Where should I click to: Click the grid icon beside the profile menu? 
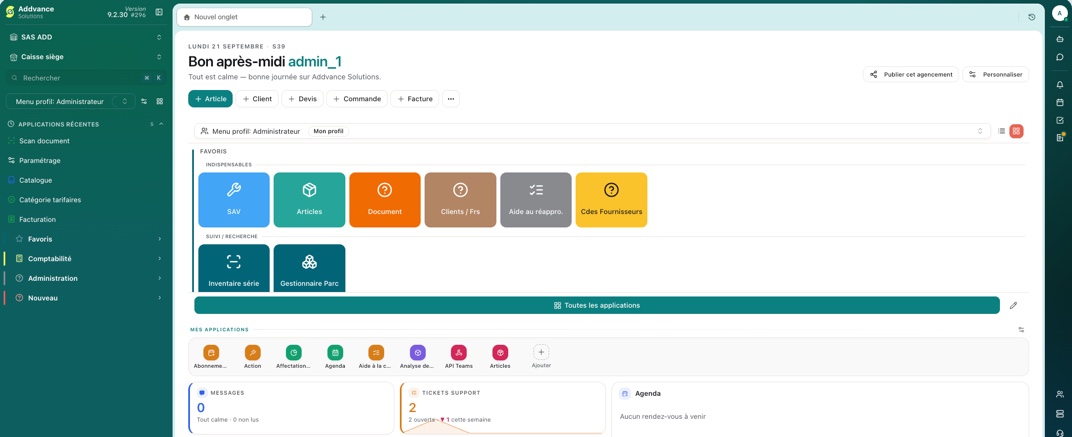pyautogui.click(x=159, y=101)
